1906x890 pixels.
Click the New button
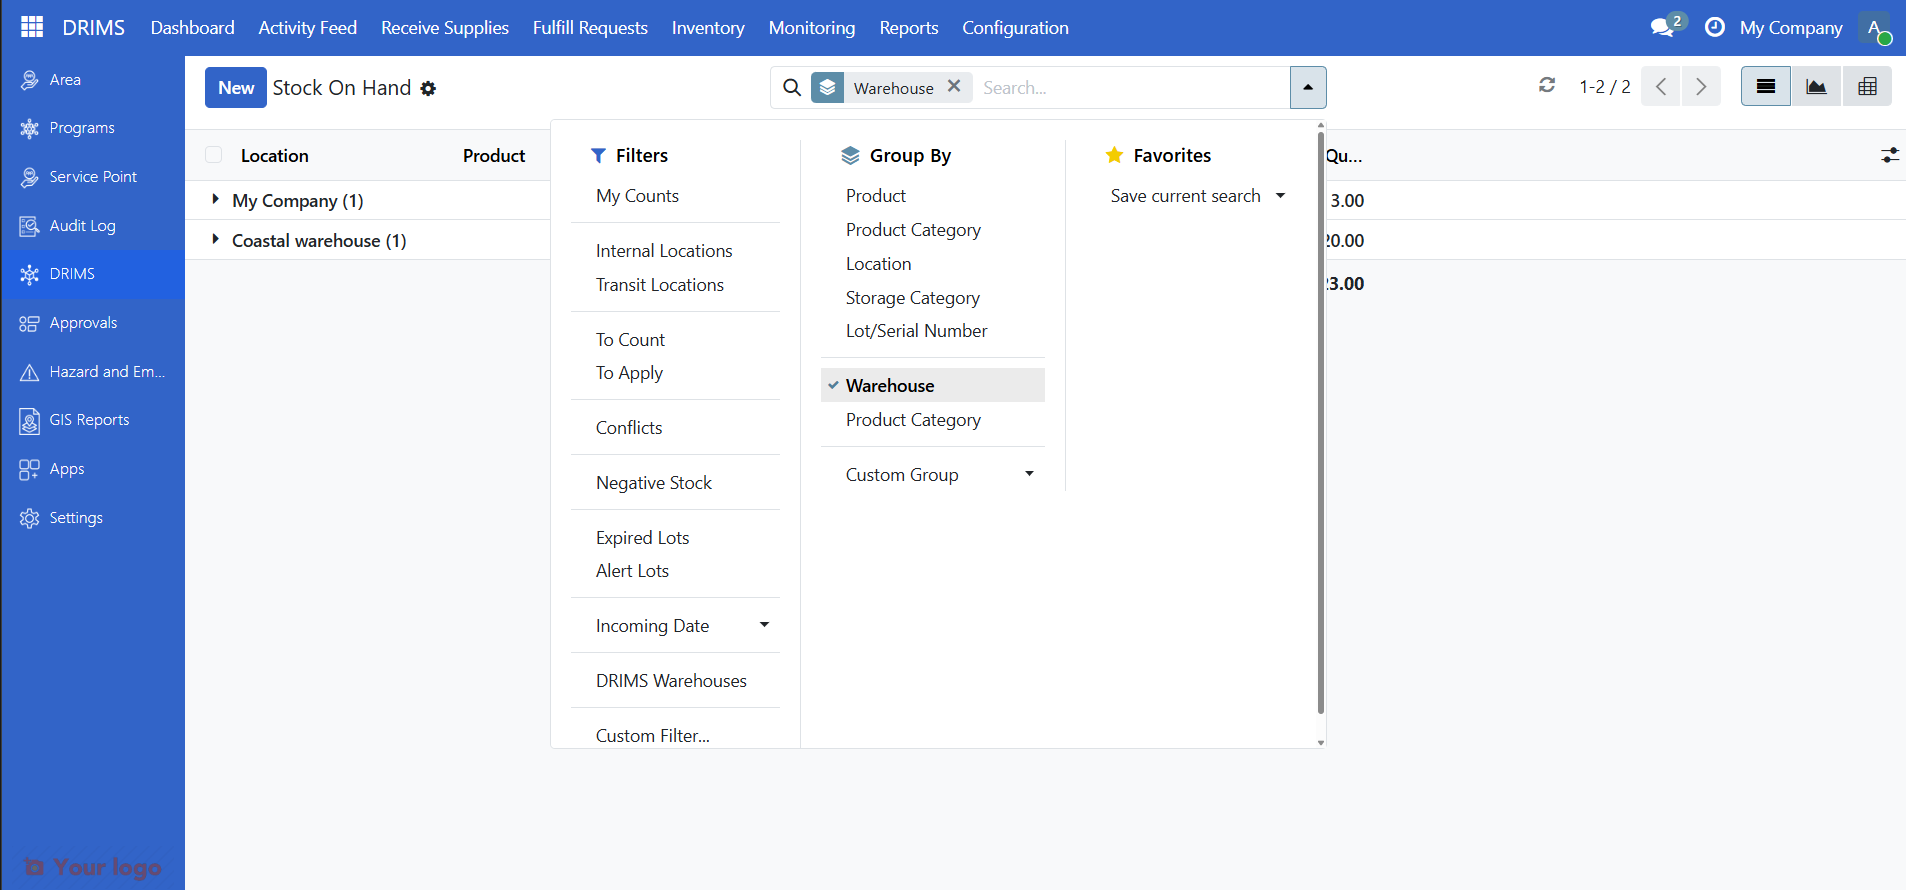coord(236,87)
